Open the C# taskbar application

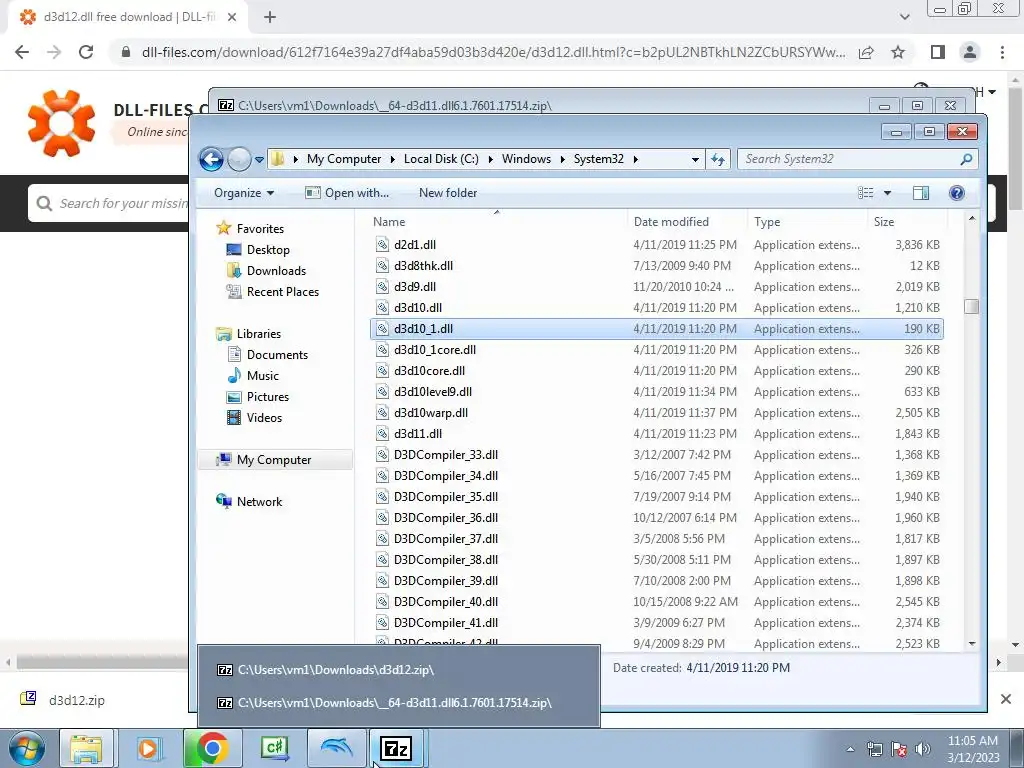coord(274,748)
